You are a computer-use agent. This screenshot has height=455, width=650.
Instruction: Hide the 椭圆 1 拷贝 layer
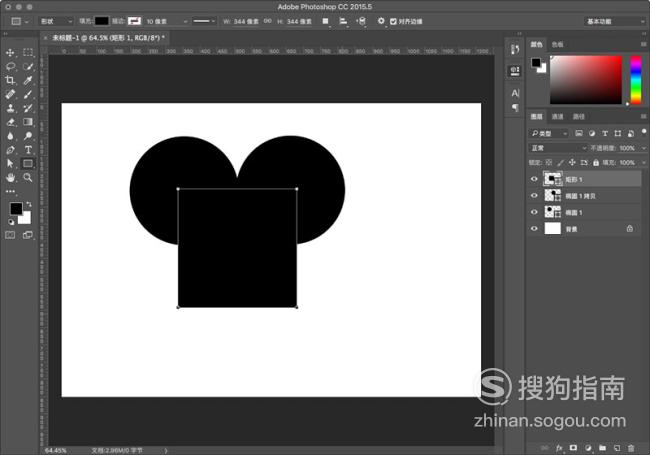point(534,196)
